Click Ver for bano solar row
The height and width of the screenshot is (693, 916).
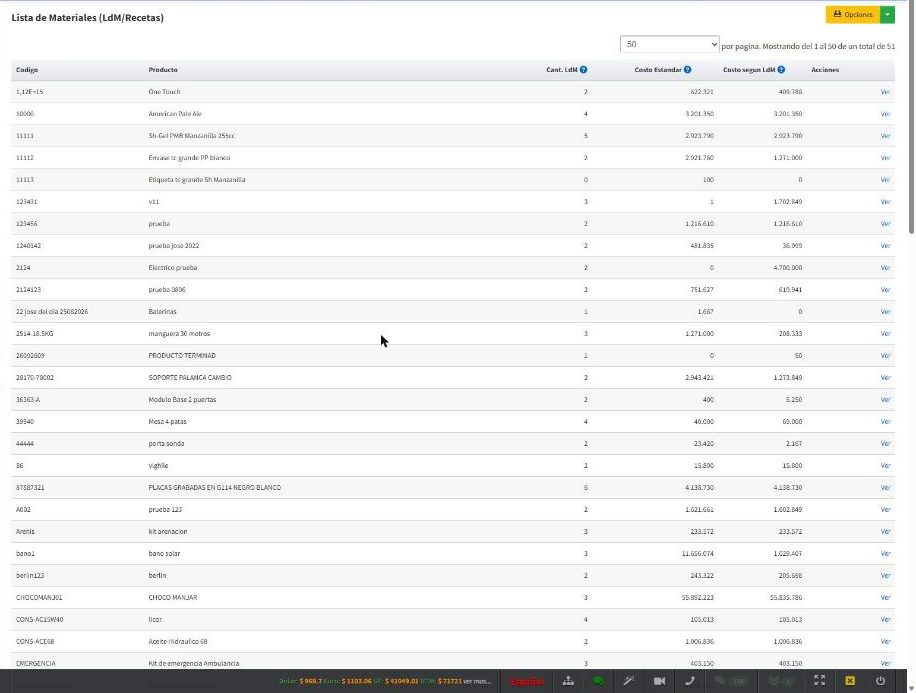(x=885, y=554)
